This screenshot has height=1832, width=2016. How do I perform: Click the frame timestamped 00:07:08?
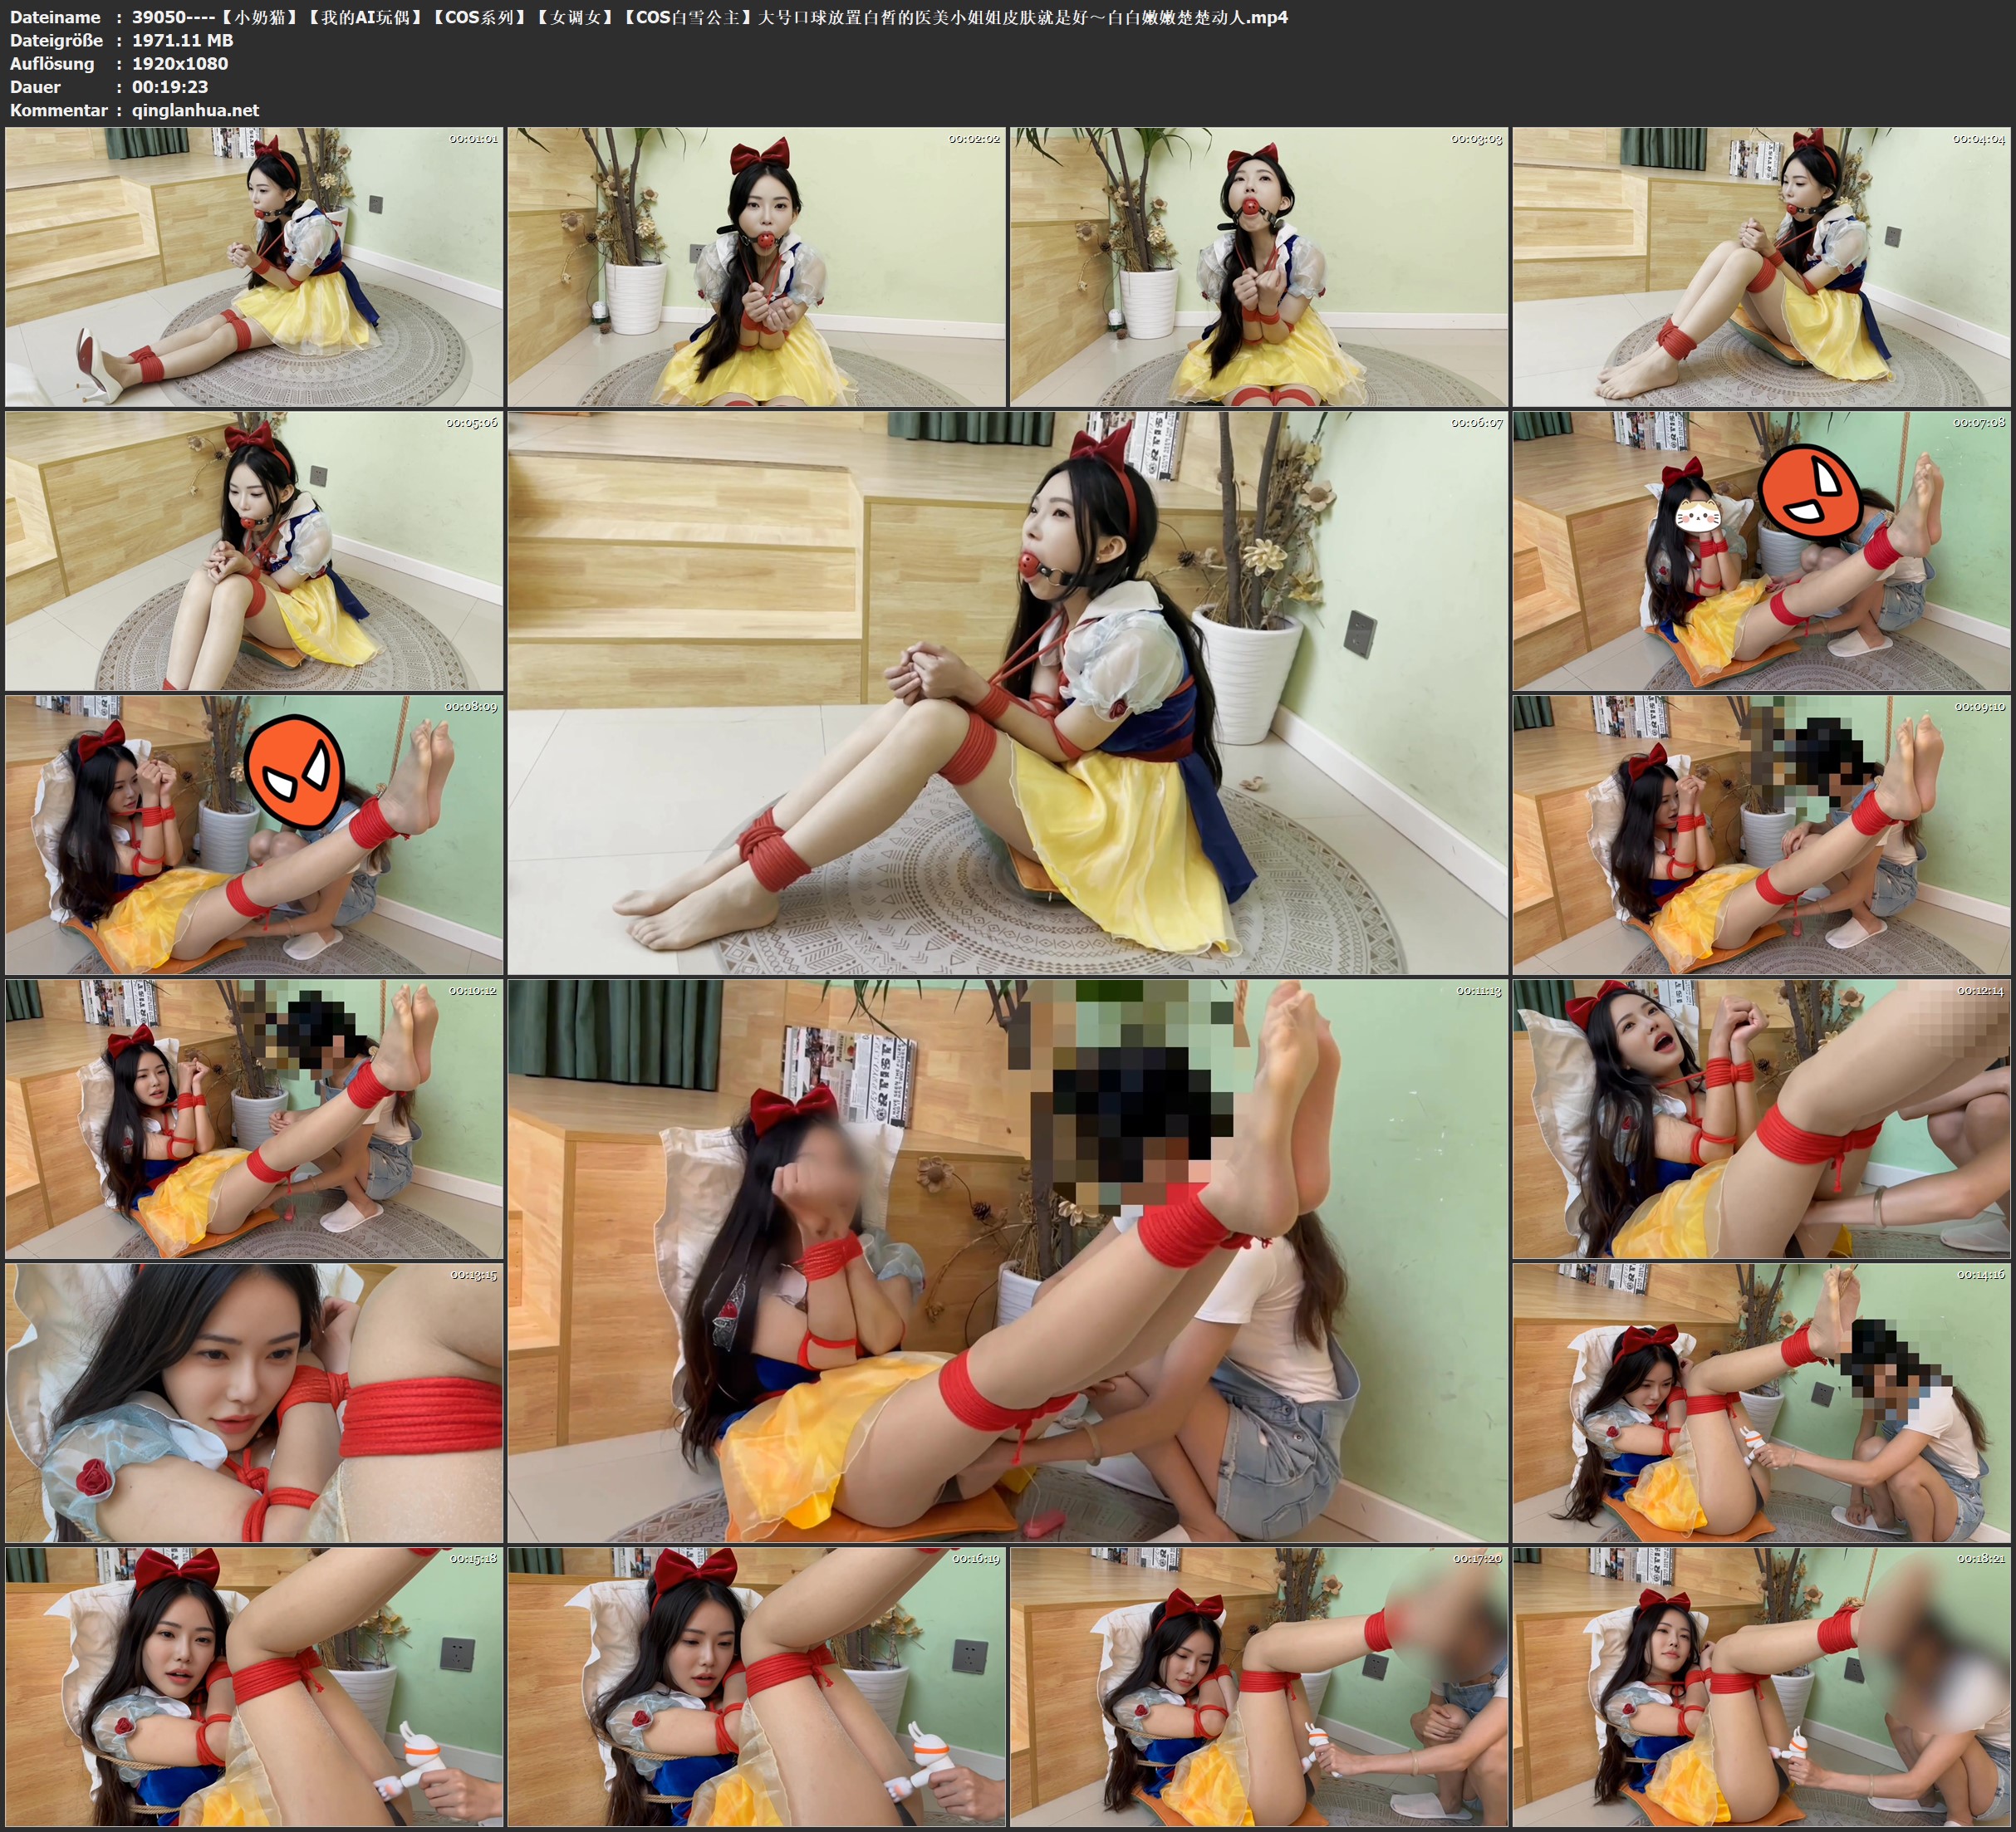coord(1761,550)
